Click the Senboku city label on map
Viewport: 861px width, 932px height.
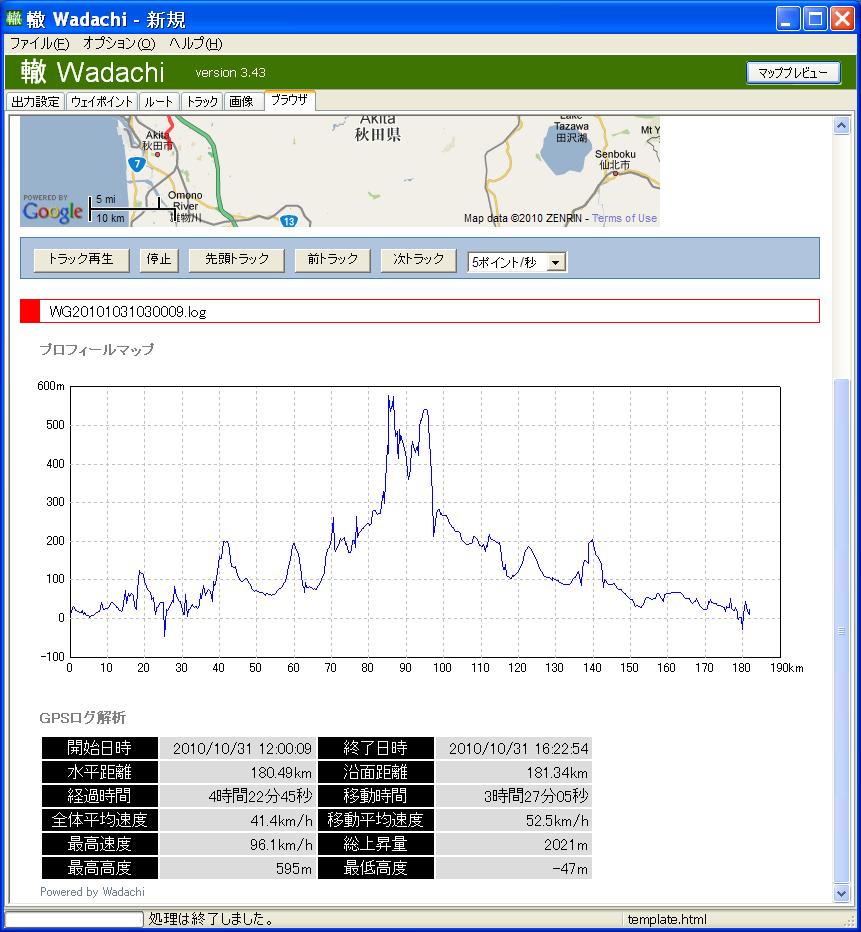tap(615, 159)
